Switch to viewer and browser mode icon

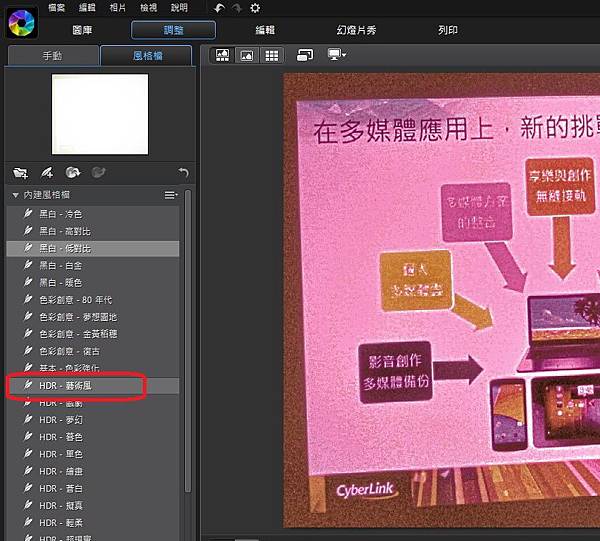[x=222, y=55]
